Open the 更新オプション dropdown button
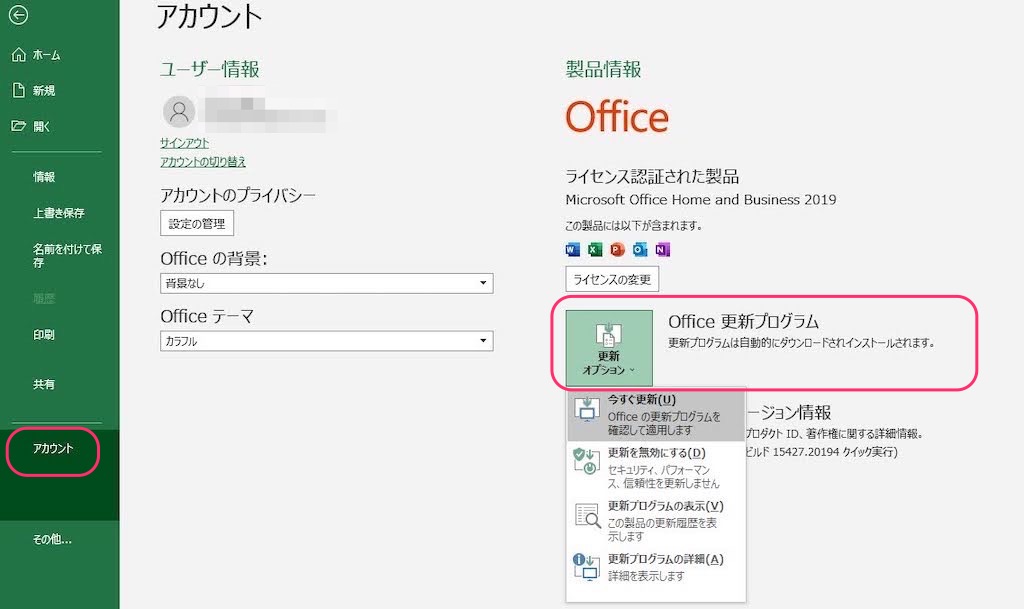This screenshot has height=609, width=1024. coord(609,348)
